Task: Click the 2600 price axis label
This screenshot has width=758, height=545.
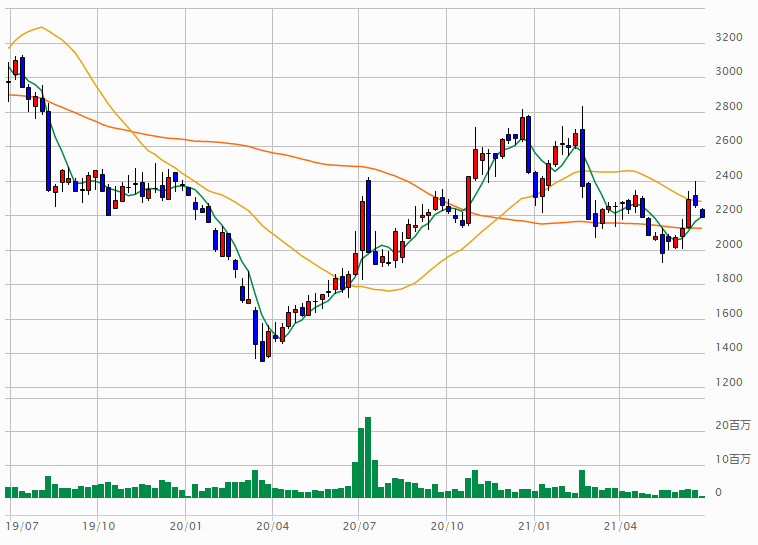Action: 729,140
